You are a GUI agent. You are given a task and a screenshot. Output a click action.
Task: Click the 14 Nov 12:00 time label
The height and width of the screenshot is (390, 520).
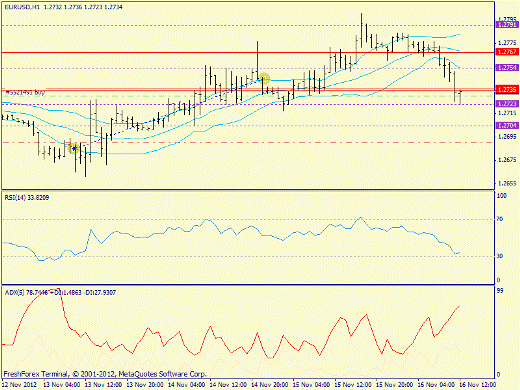tap(228, 385)
